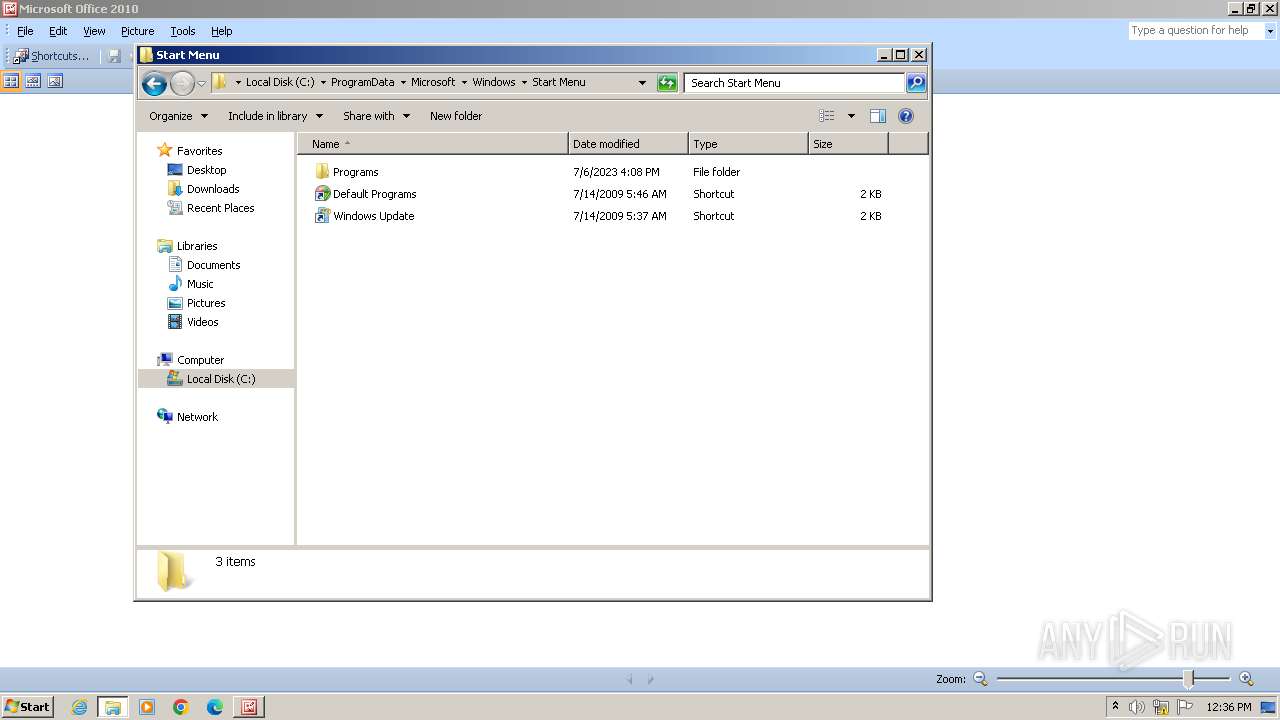This screenshot has height=720, width=1280.
Task: Open the Organize dropdown menu
Action: [x=178, y=116]
